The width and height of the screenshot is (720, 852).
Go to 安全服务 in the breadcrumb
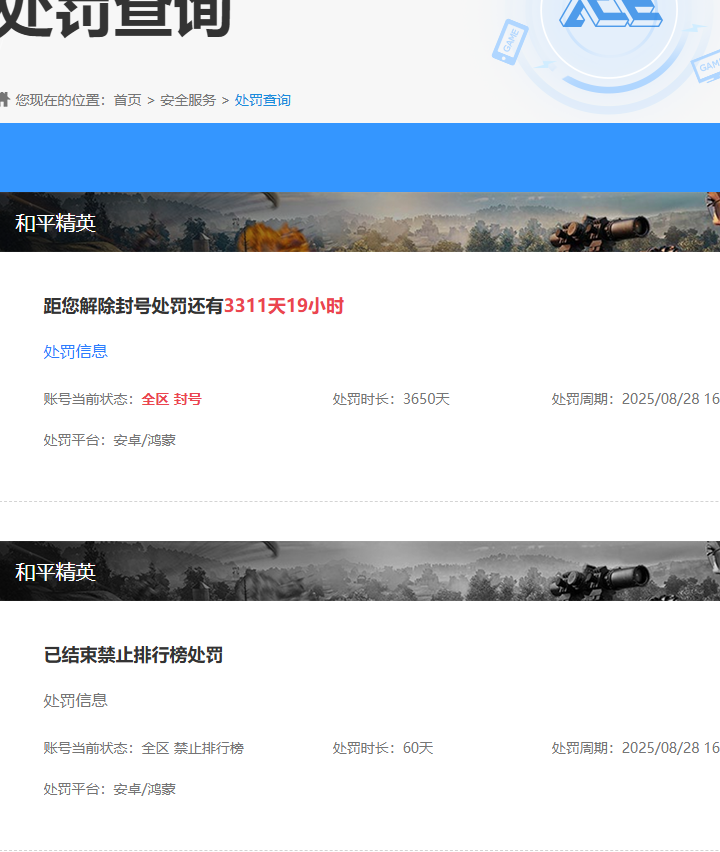click(188, 100)
